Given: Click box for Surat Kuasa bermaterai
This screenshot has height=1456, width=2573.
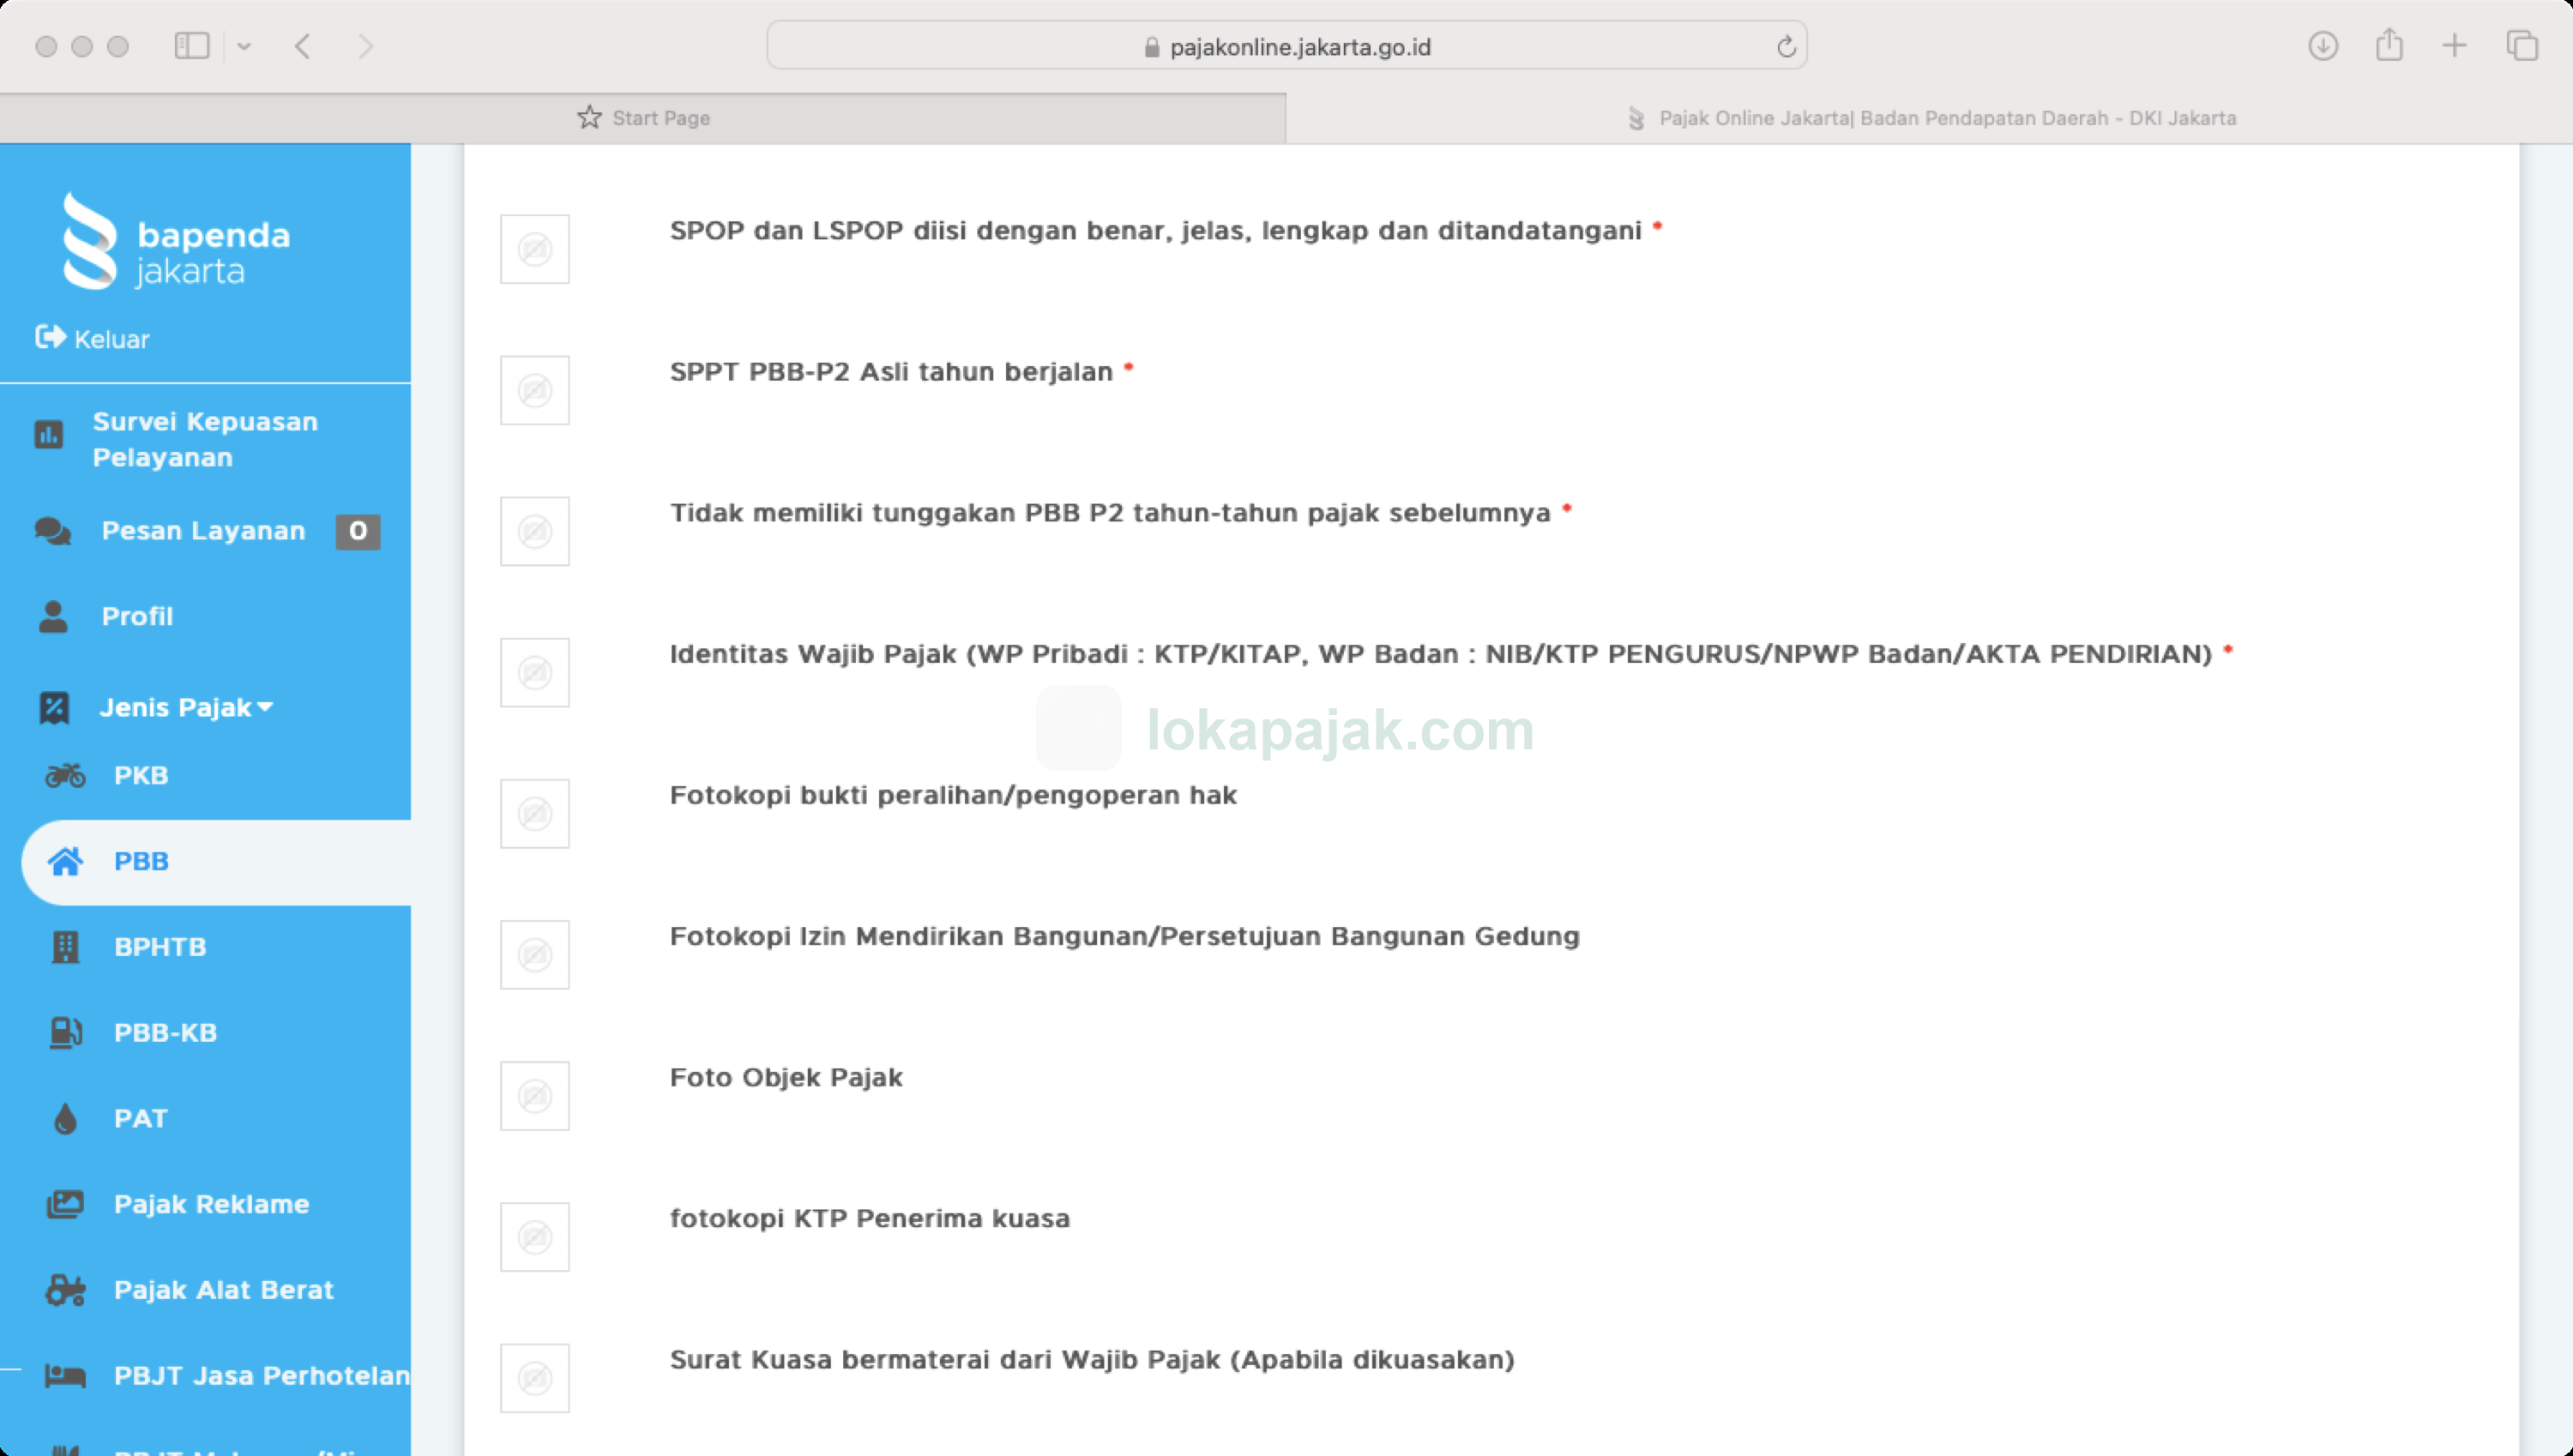Looking at the screenshot, I should click(535, 1378).
